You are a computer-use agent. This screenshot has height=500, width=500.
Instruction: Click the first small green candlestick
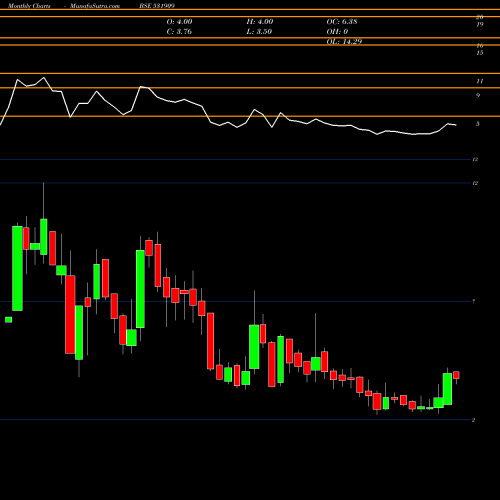[8, 320]
